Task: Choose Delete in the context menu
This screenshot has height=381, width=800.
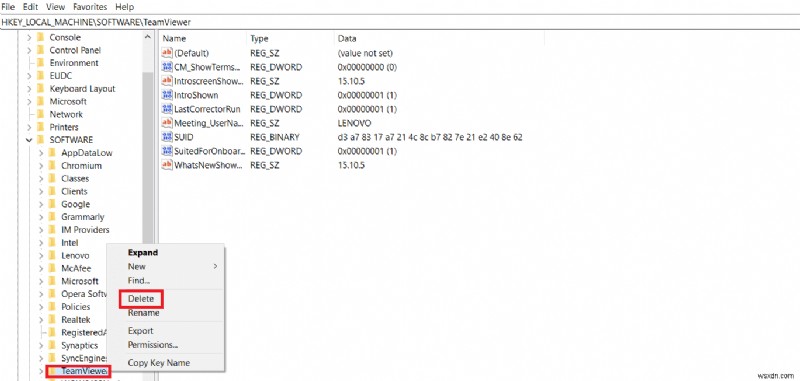Action: point(141,299)
